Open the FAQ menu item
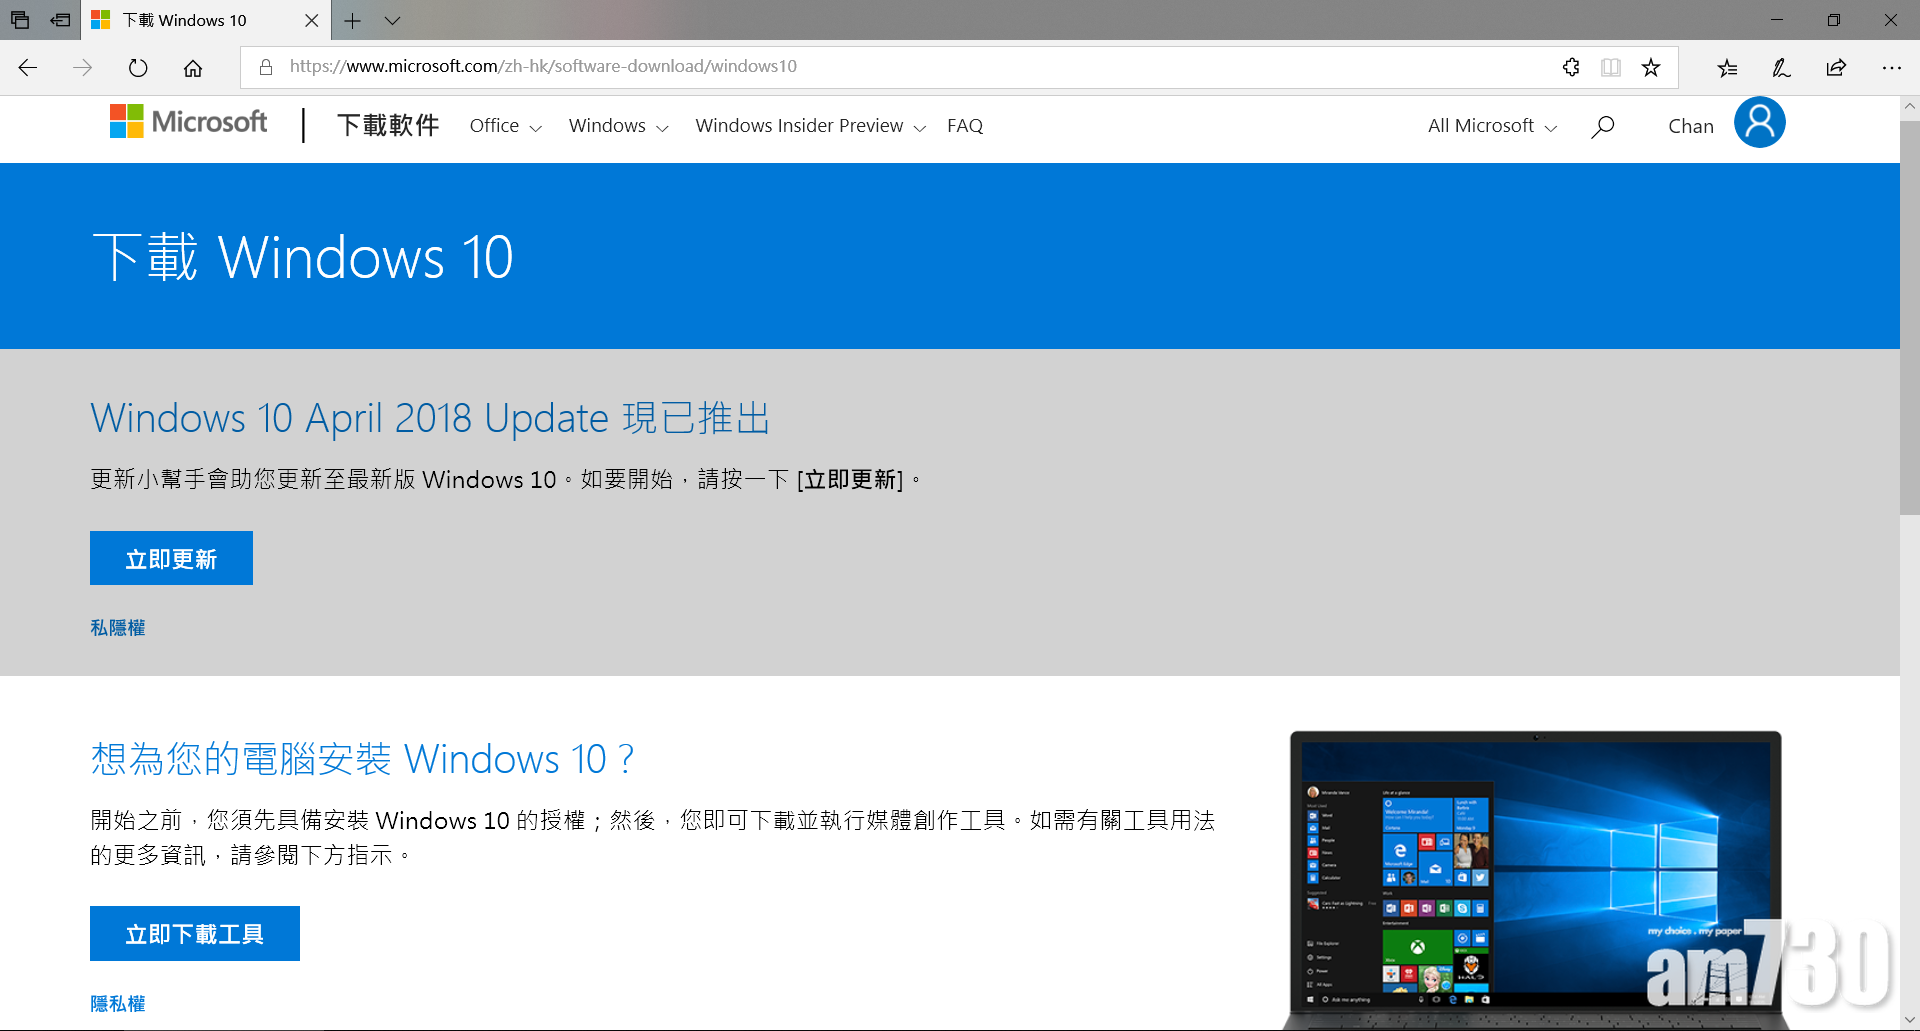Screen dimensions: 1920x1031 click(x=964, y=126)
